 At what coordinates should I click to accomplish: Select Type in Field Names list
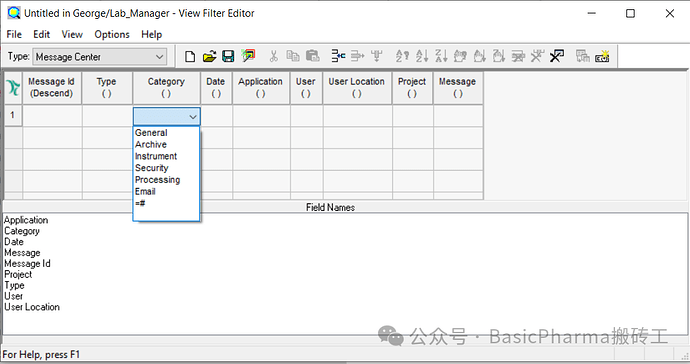[x=14, y=285]
